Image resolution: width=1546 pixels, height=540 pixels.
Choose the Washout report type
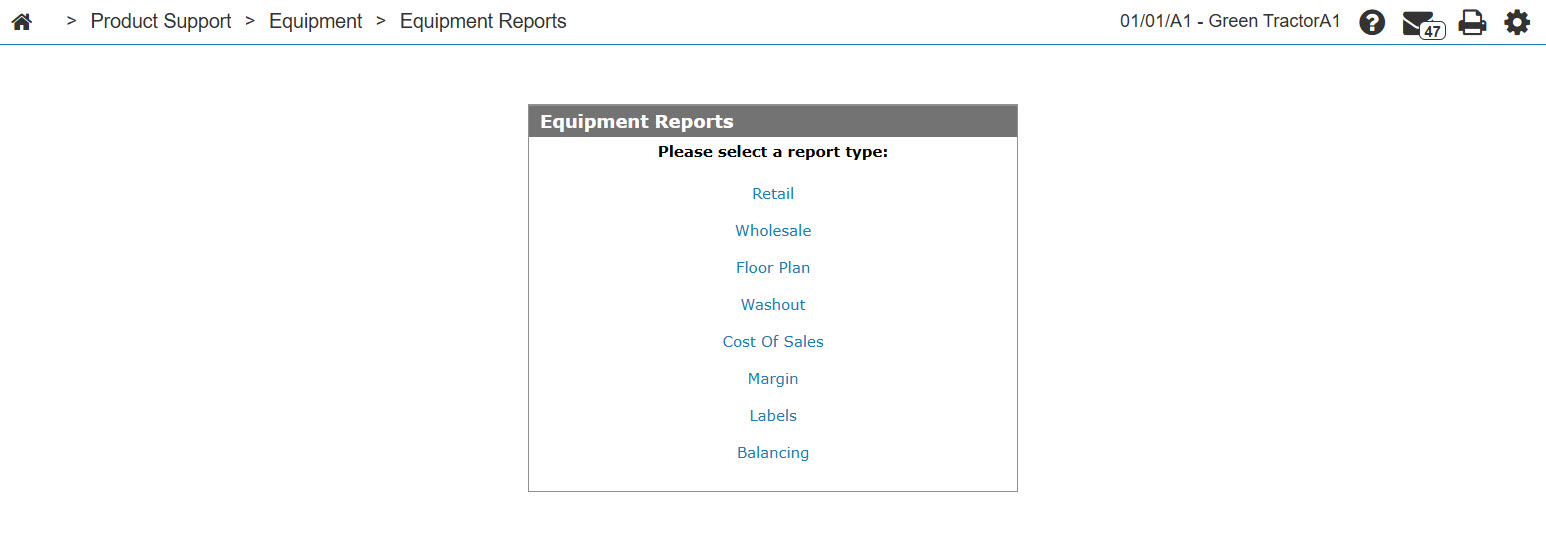pyautogui.click(x=773, y=305)
